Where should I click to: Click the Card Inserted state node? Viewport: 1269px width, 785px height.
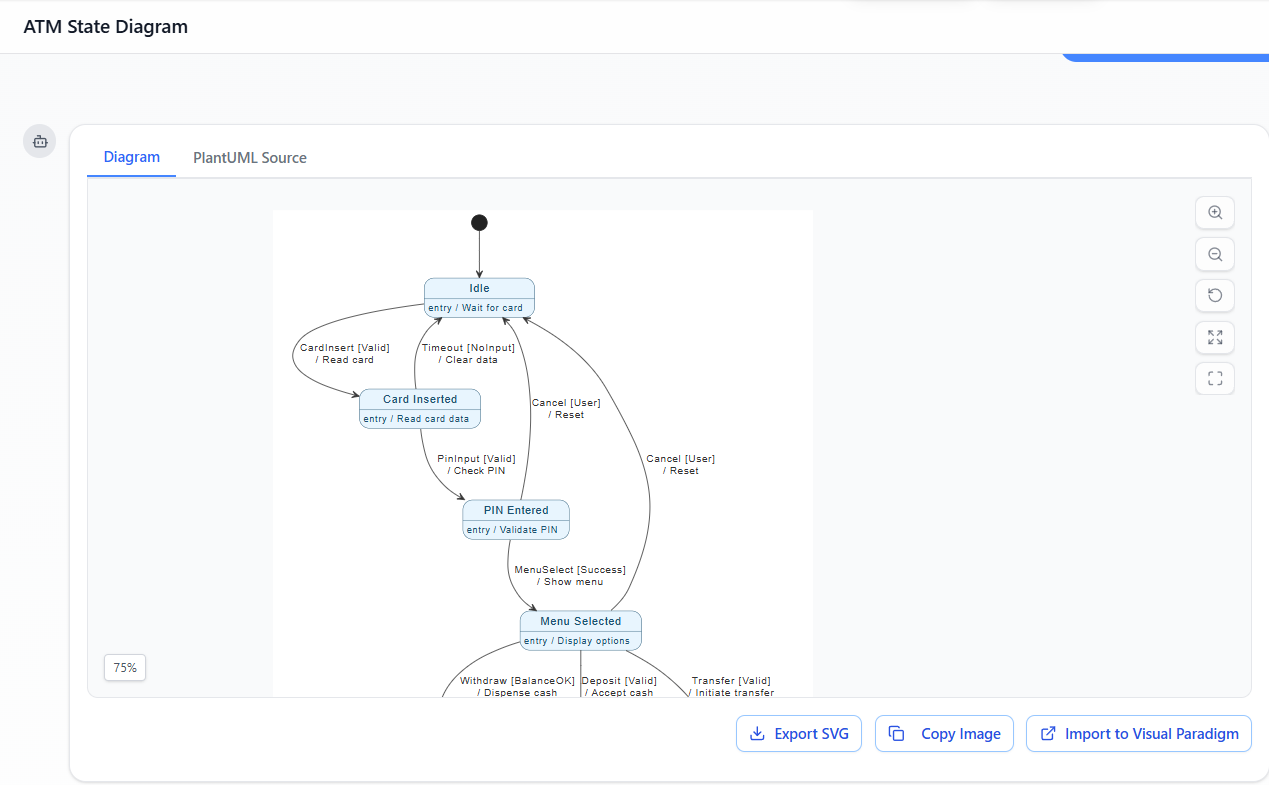420,408
